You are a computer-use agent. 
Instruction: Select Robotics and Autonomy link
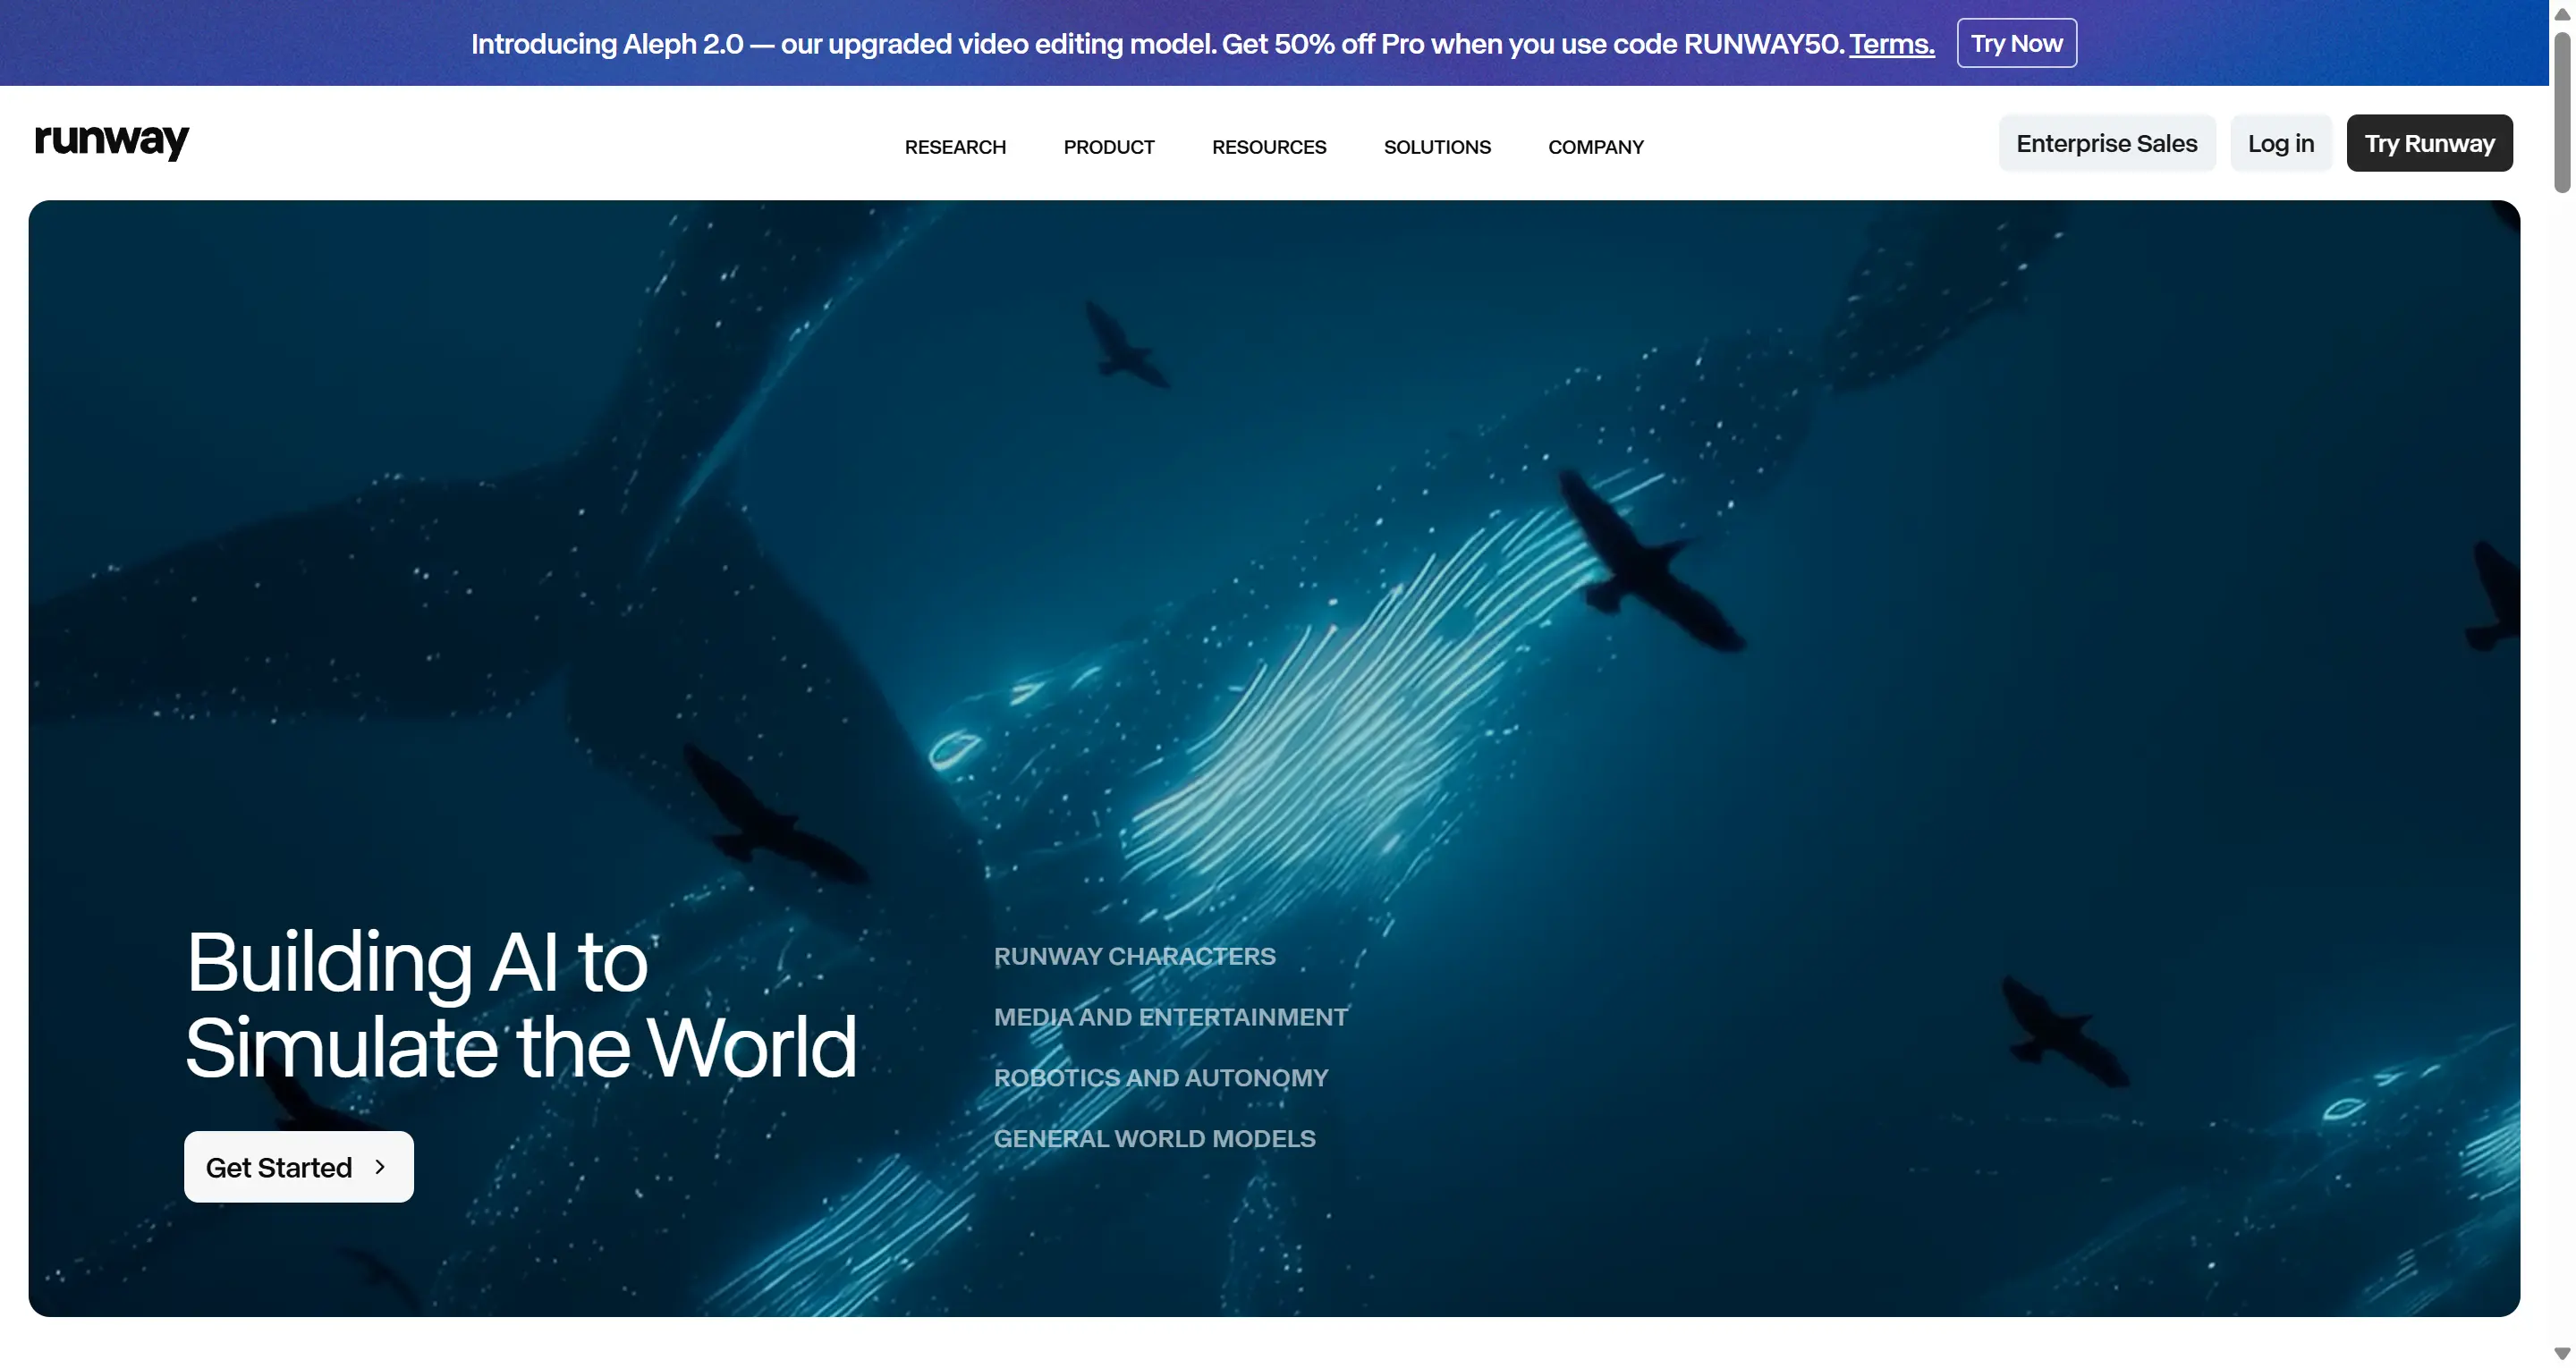coord(1160,1078)
